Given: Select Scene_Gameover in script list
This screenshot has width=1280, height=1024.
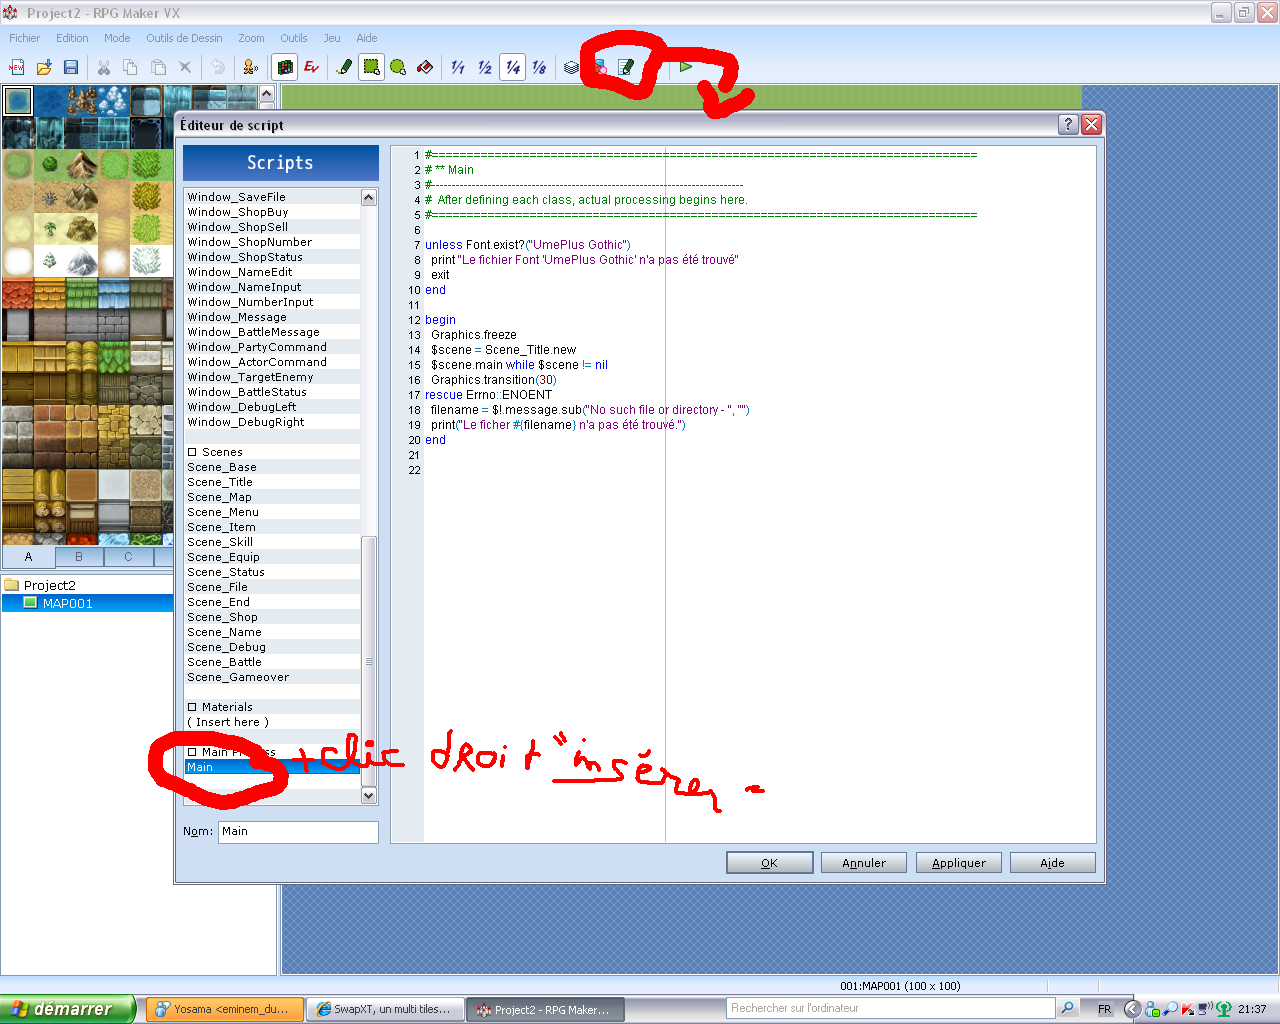Looking at the screenshot, I should click(272, 677).
